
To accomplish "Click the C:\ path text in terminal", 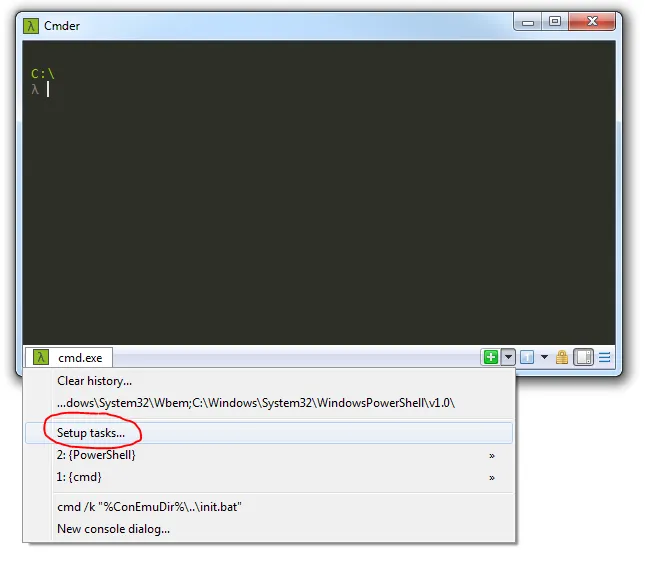I will (42, 74).
